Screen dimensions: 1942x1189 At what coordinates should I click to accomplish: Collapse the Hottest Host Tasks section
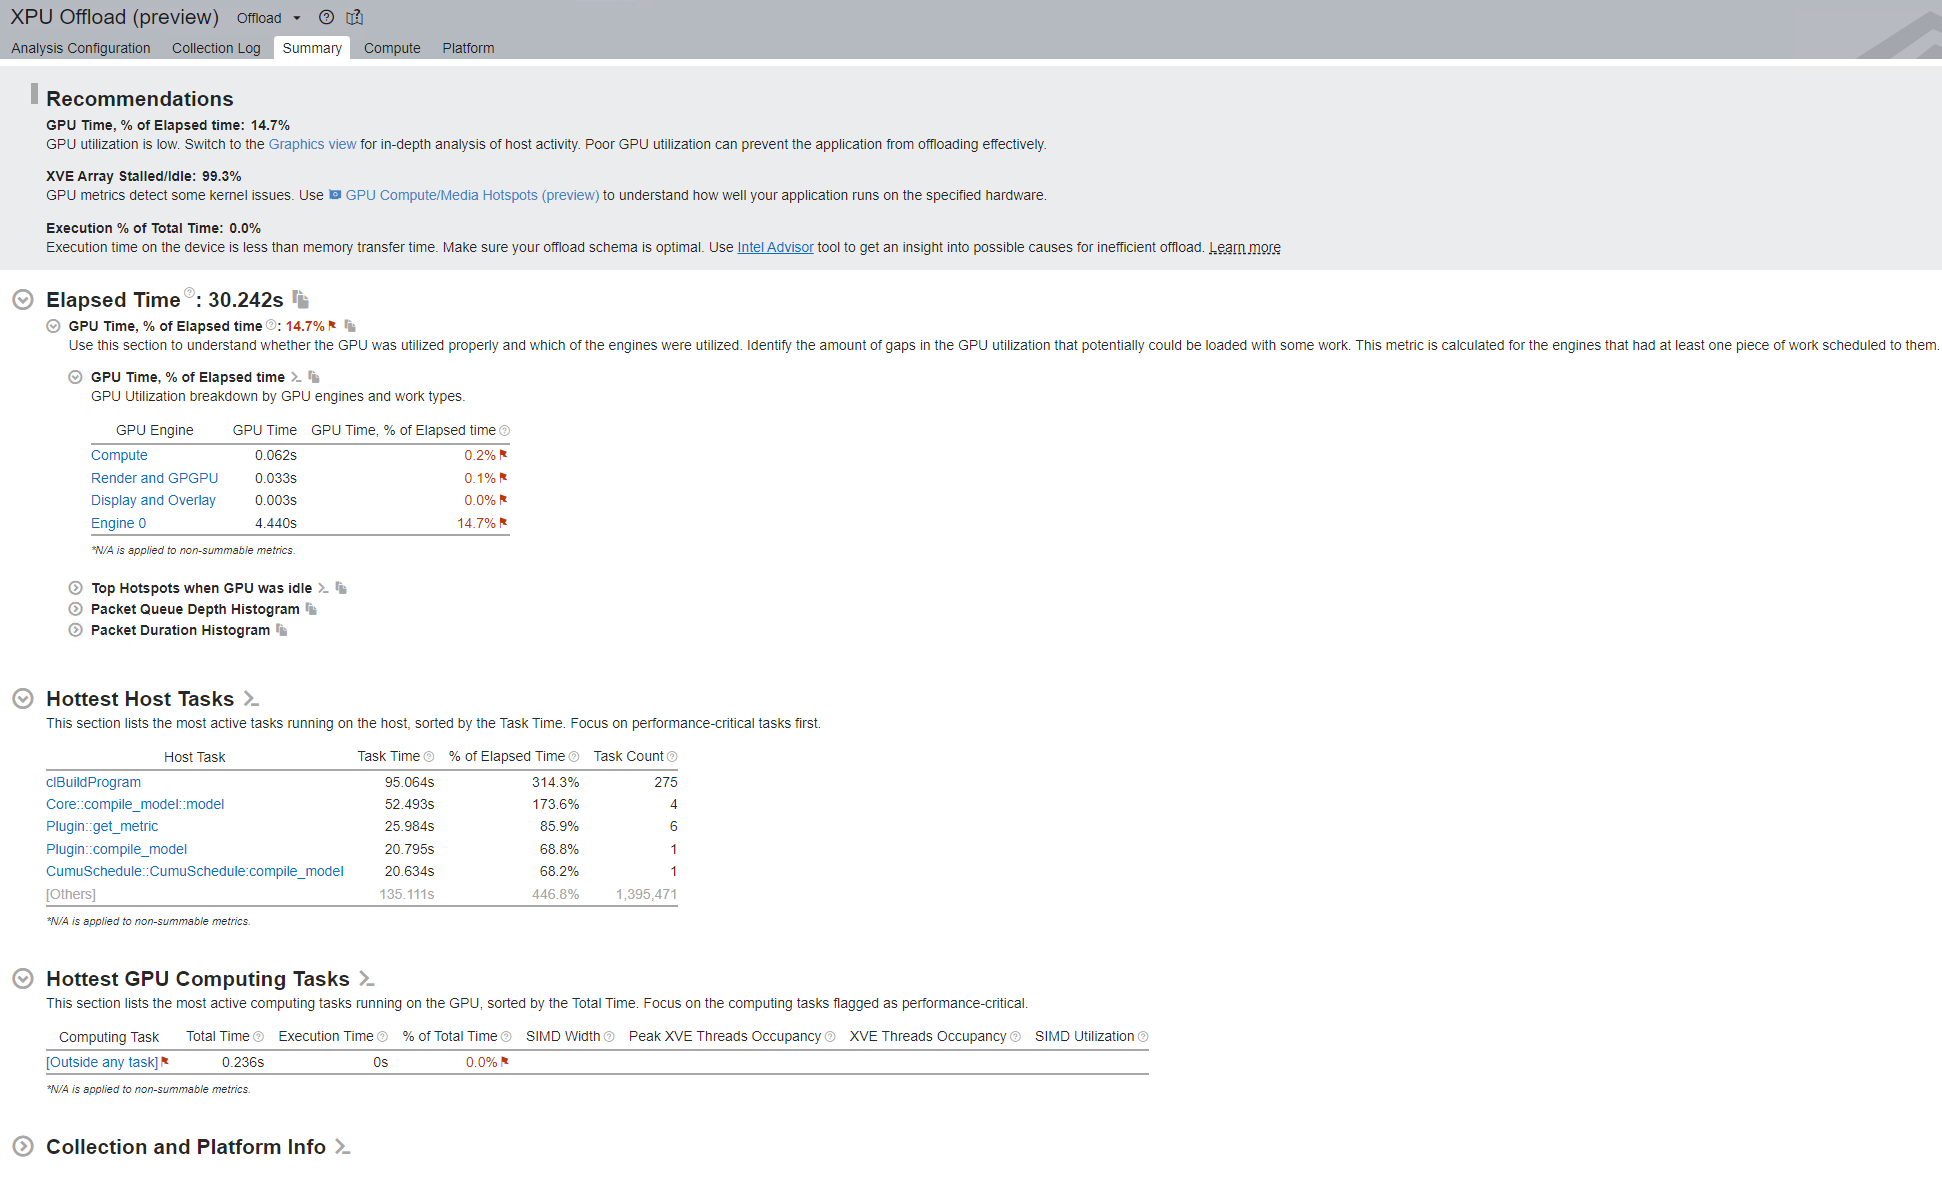(23, 699)
